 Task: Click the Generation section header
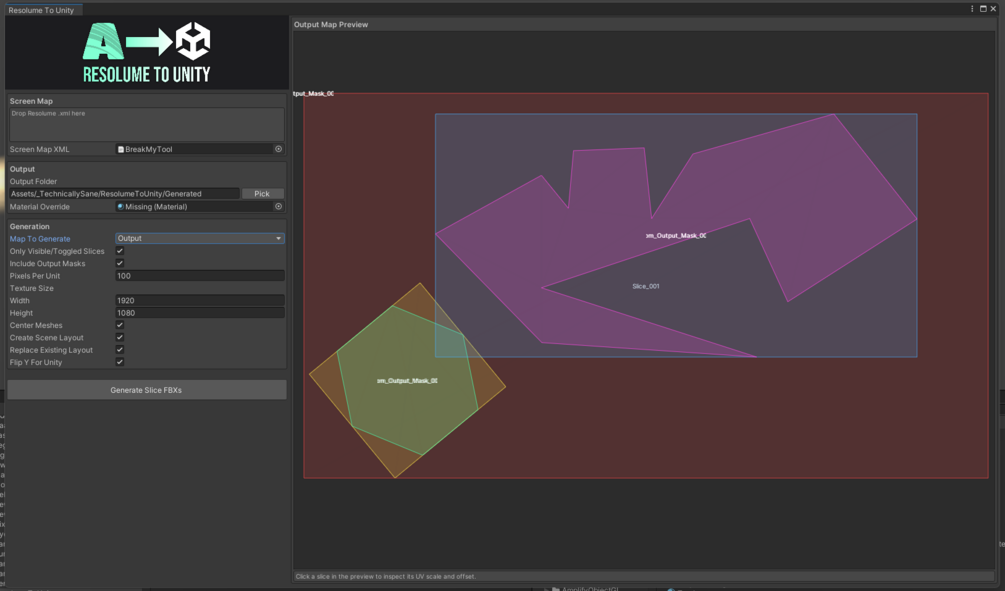(x=29, y=226)
